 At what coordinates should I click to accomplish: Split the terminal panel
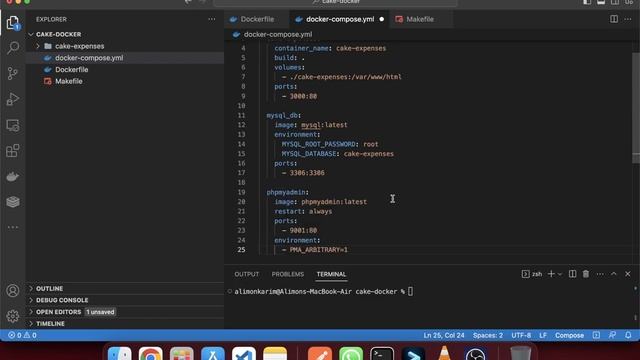click(x=573, y=274)
